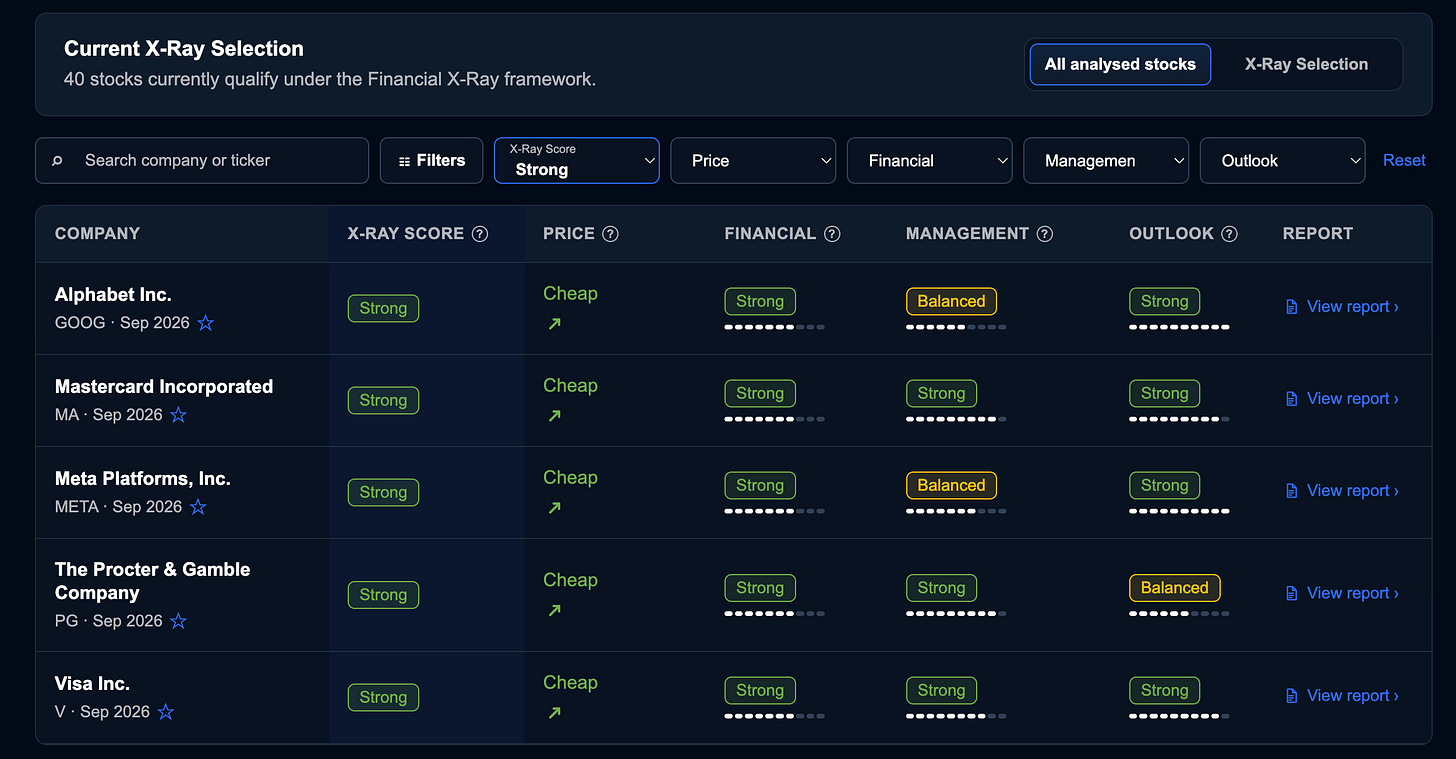Viewport: 1456px width, 759px height.
Task: Click Alphabet's Balanced management badge
Action: (x=951, y=301)
